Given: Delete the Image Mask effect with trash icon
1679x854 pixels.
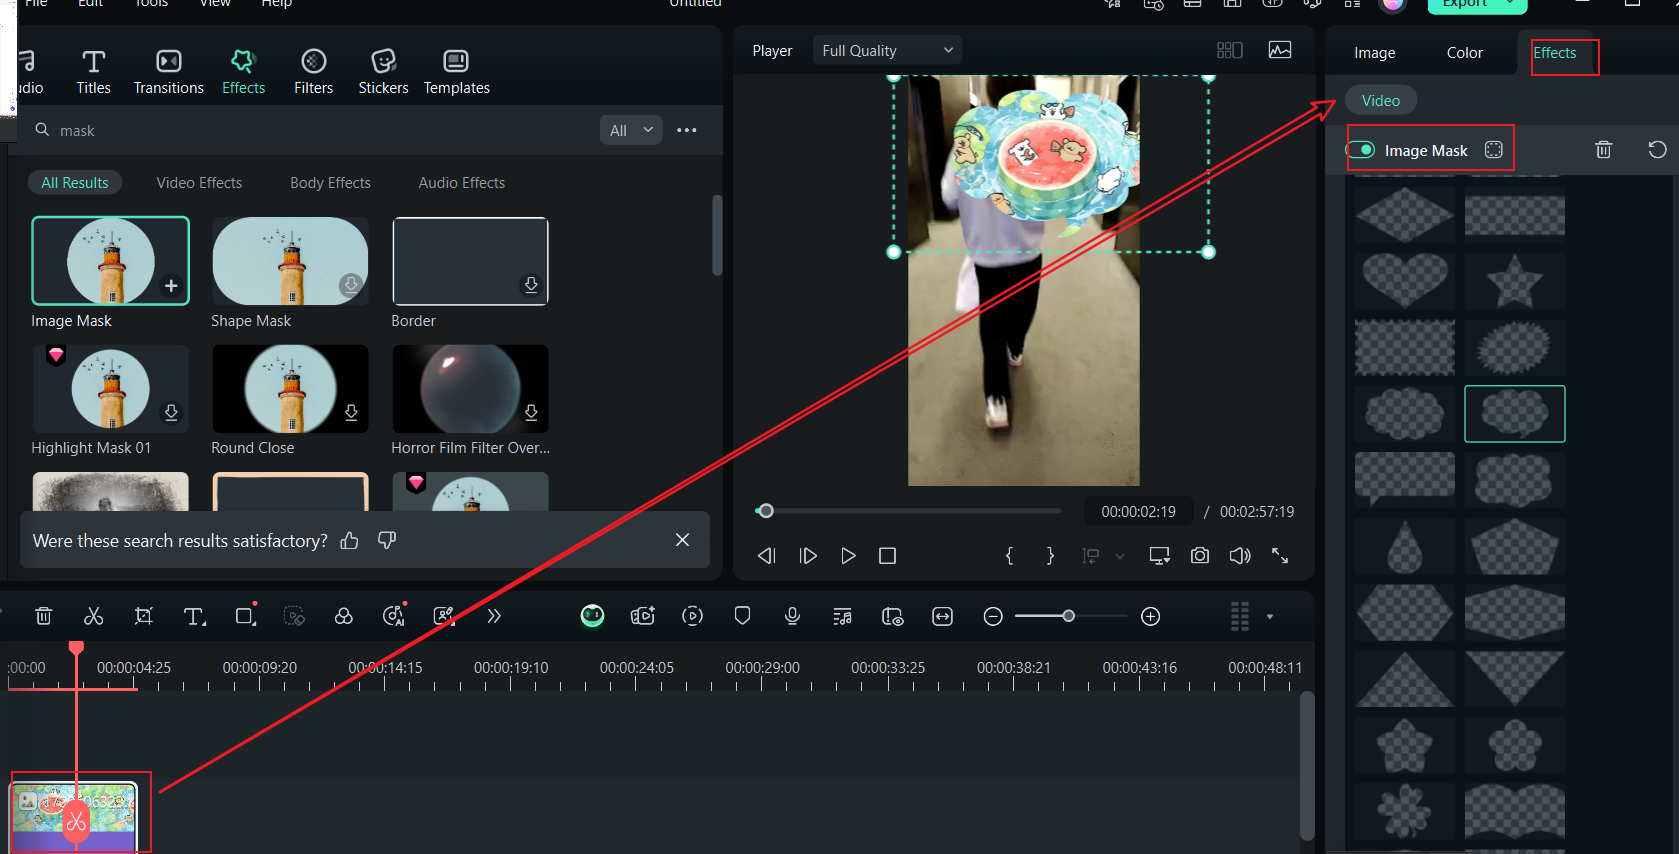Looking at the screenshot, I should tap(1603, 150).
